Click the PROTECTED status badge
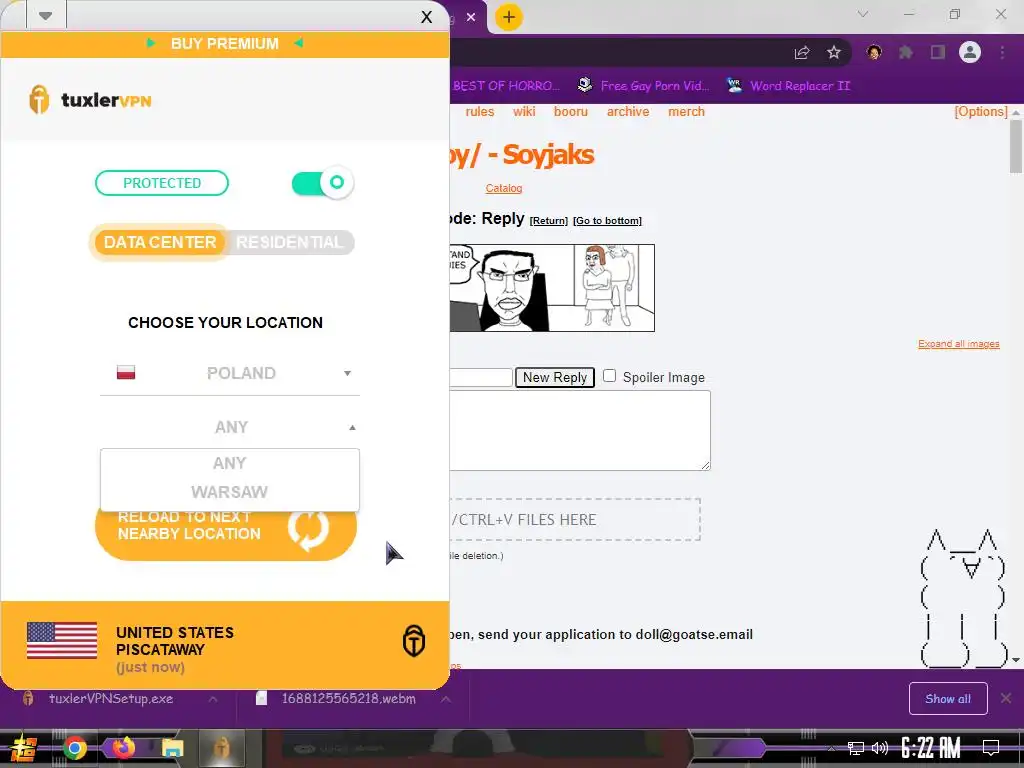The width and height of the screenshot is (1024, 768). coord(162,183)
